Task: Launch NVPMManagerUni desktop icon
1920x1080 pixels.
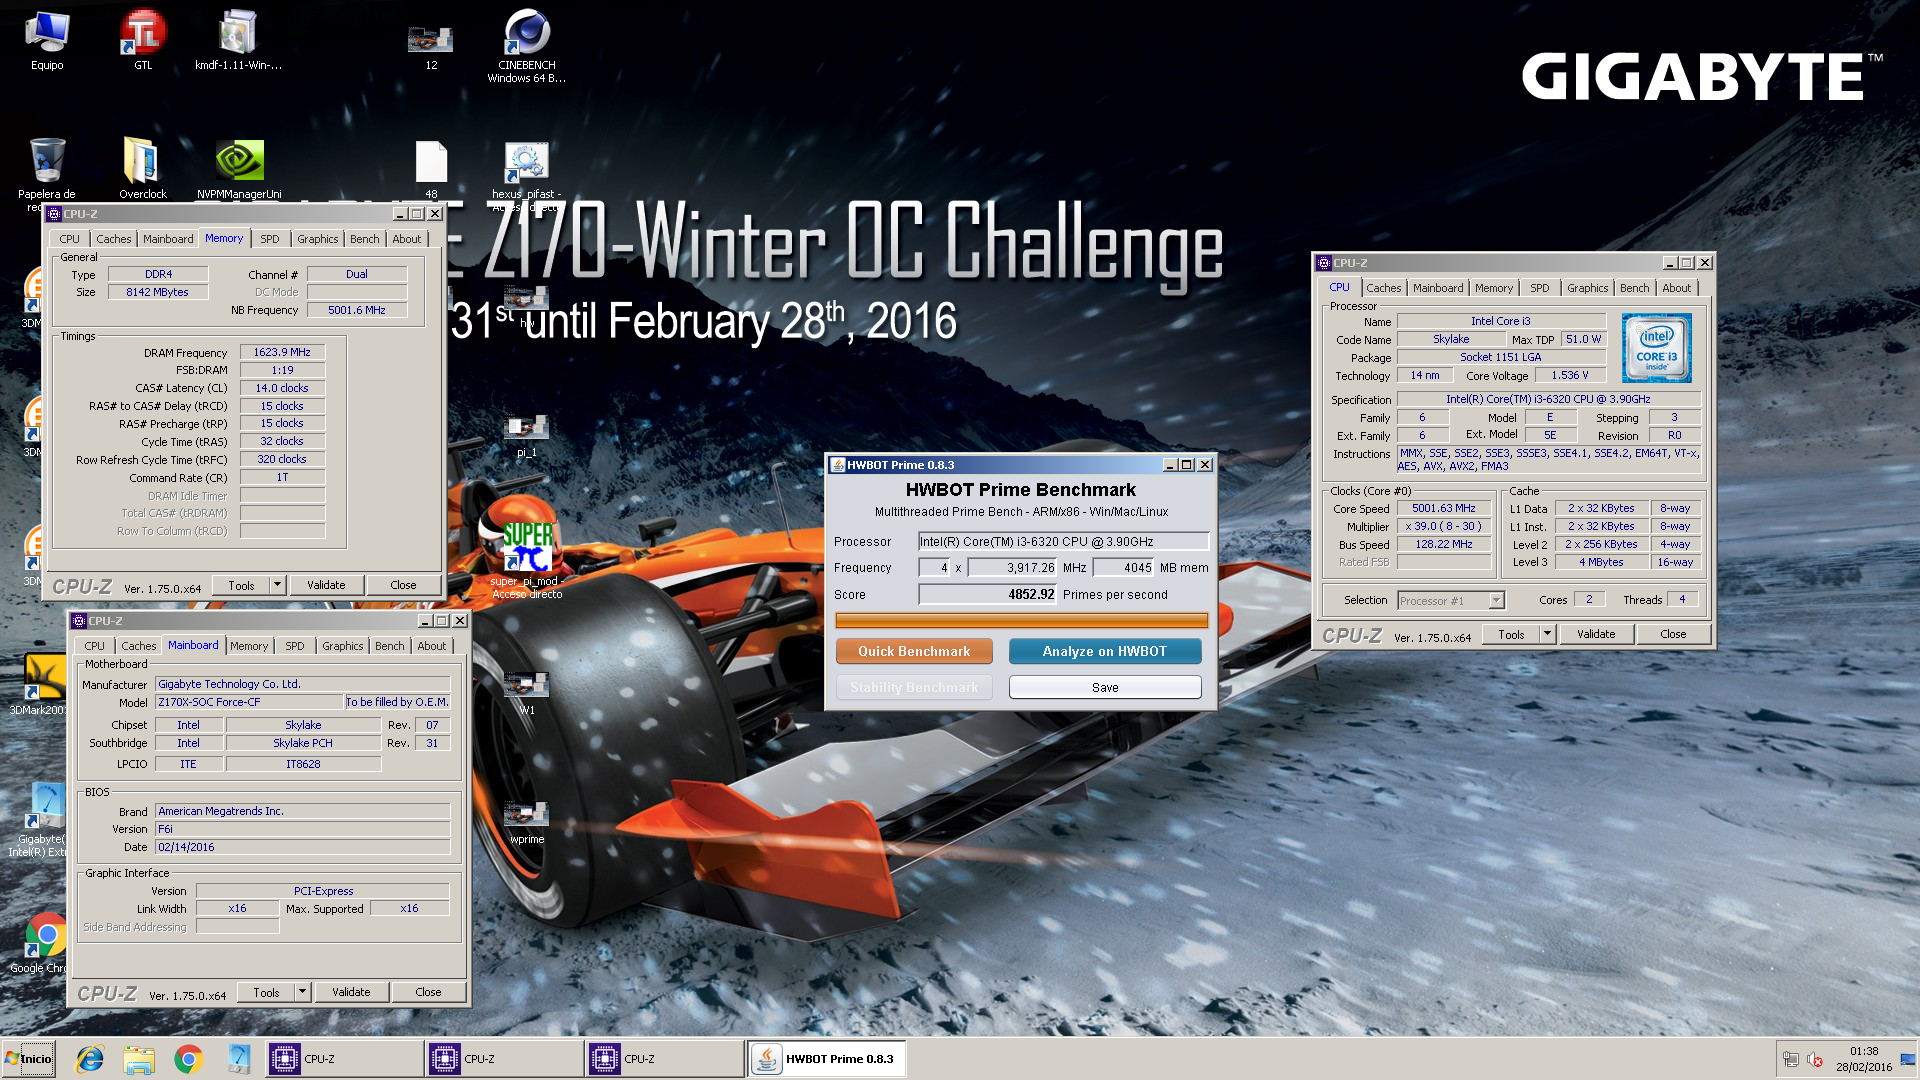Action: 239,168
